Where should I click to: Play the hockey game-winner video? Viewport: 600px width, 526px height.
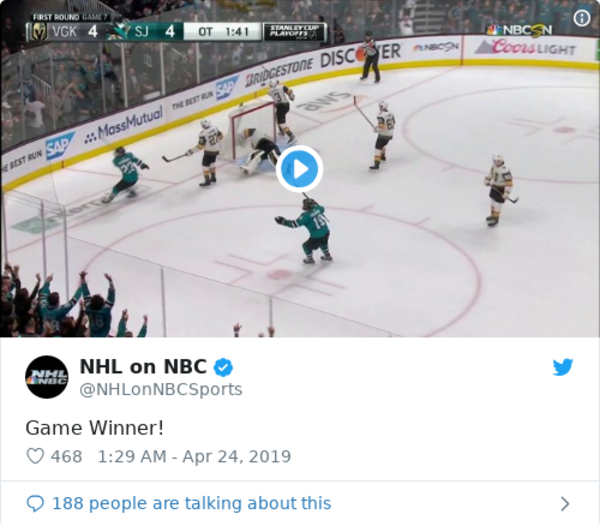(299, 169)
